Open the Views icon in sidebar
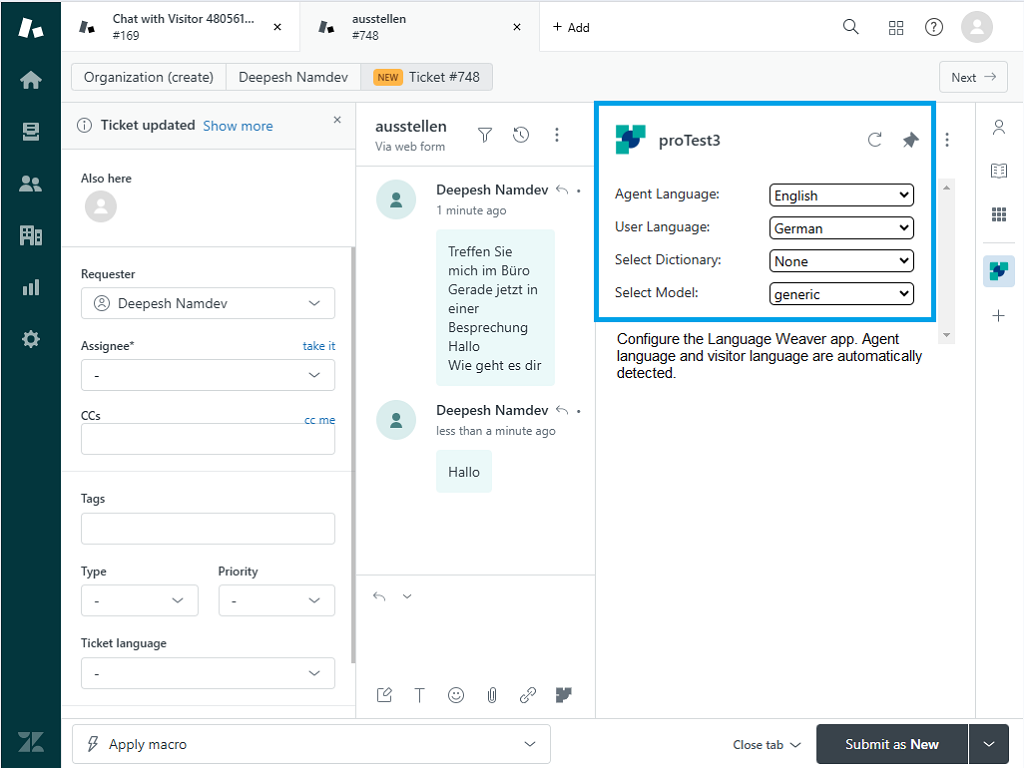This screenshot has width=1024, height=768. pyautogui.click(x=31, y=132)
